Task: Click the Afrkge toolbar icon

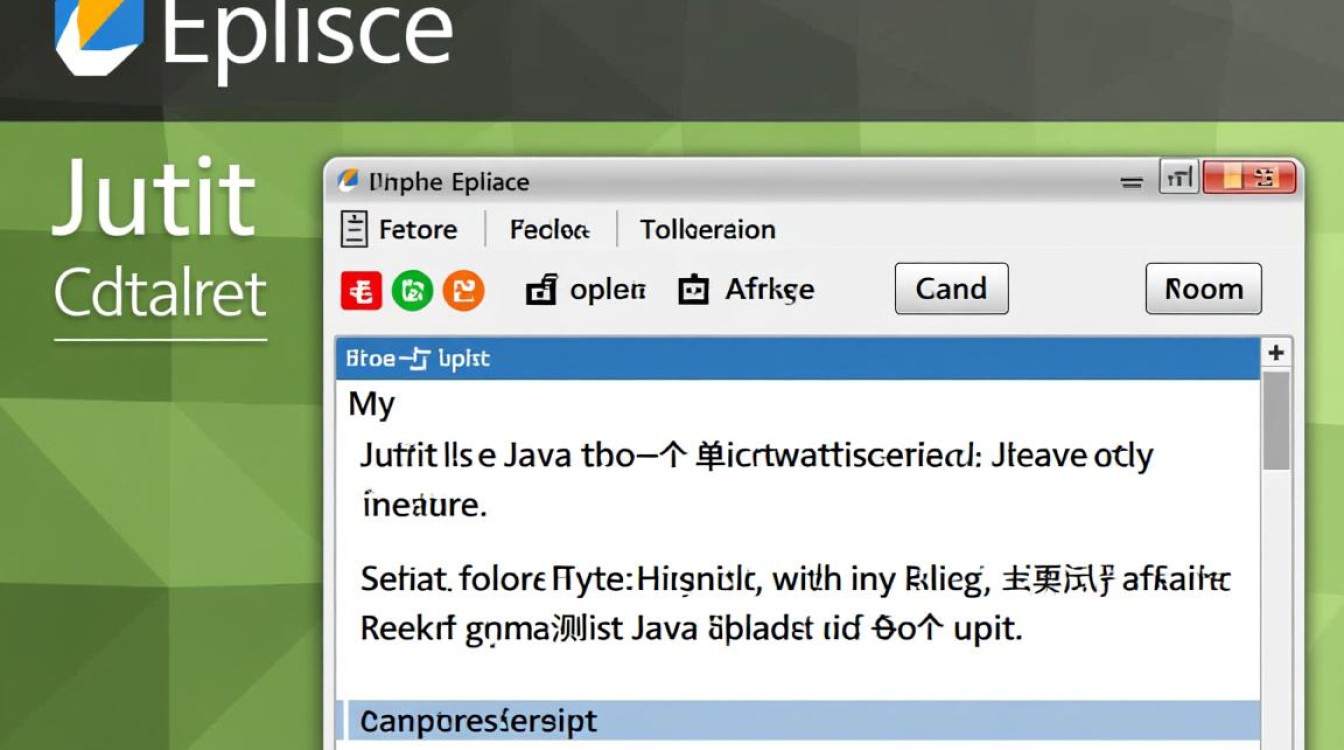Action: click(693, 290)
